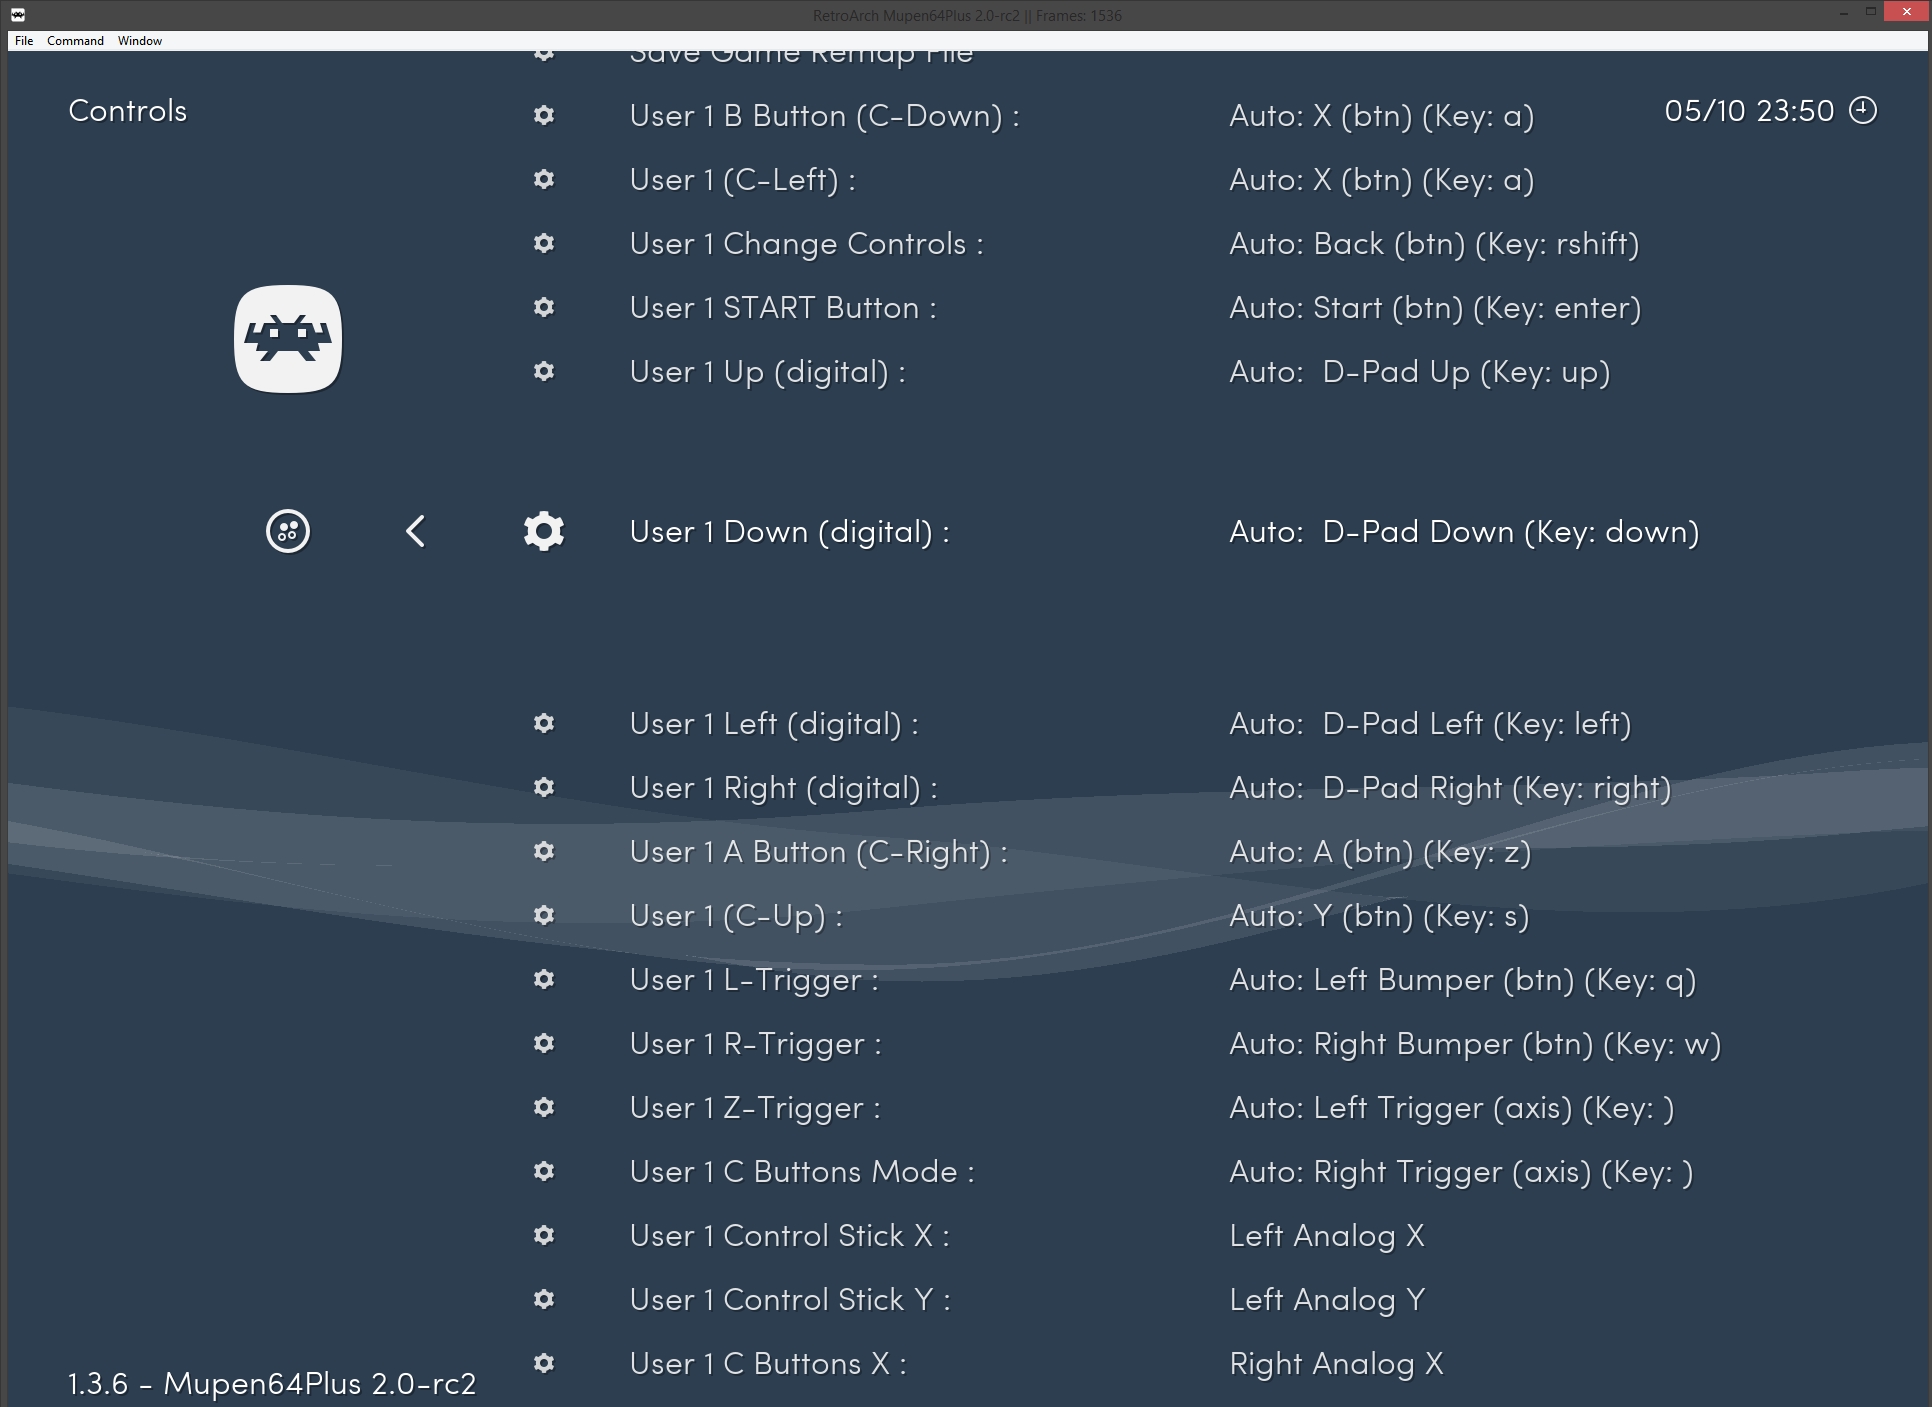Select the User 1 Change Controls entry
This screenshot has width=1932, height=1407.
coord(807,245)
